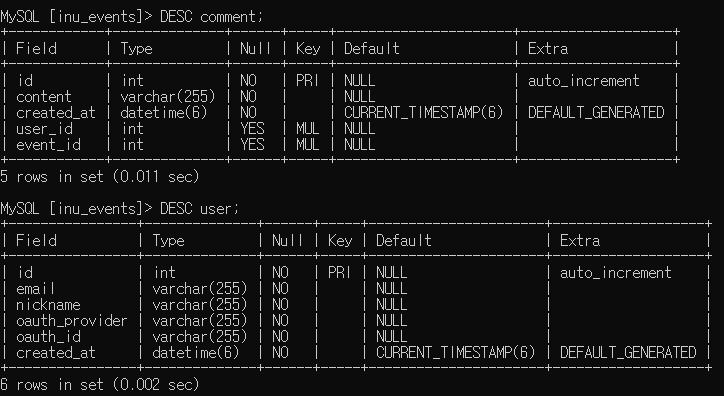Select the "user_id" field name

(x=44, y=129)
